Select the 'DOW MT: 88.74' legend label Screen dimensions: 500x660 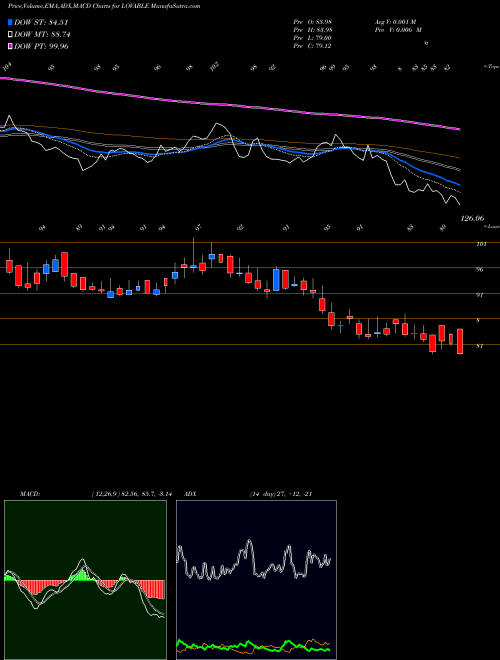point(42,35)
